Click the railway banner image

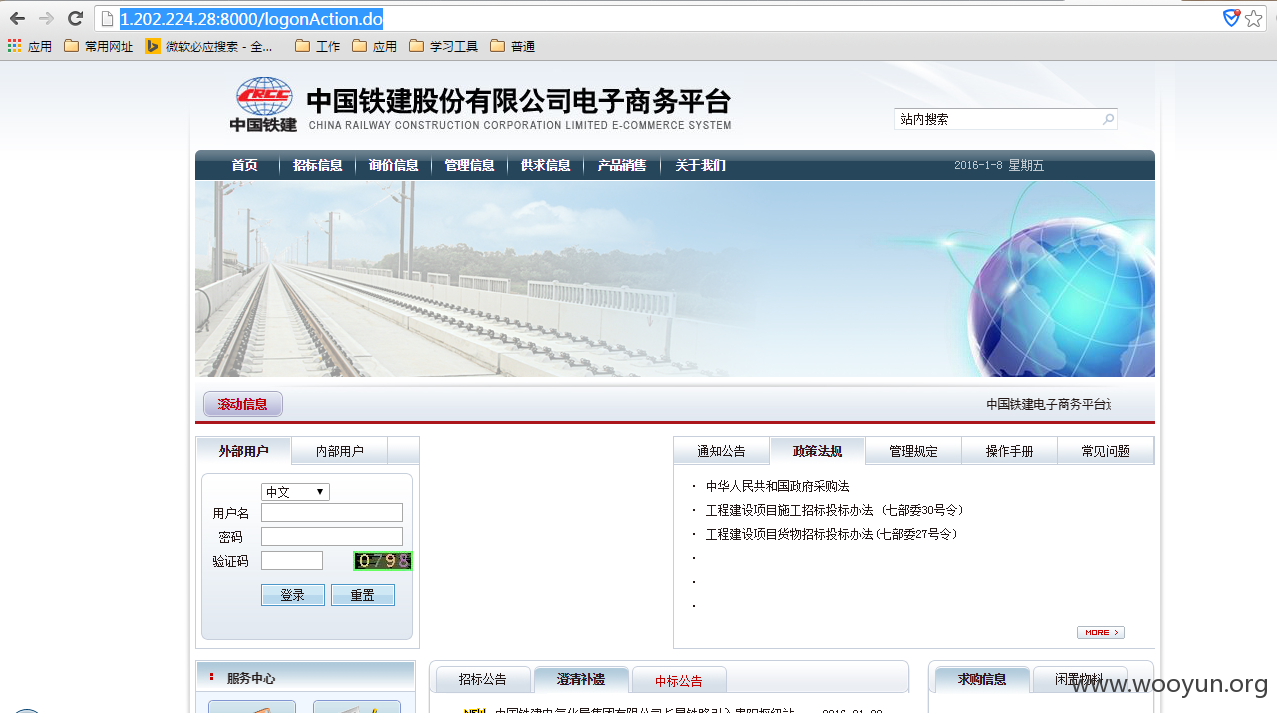pyautogui.click(x=675, y=278)
